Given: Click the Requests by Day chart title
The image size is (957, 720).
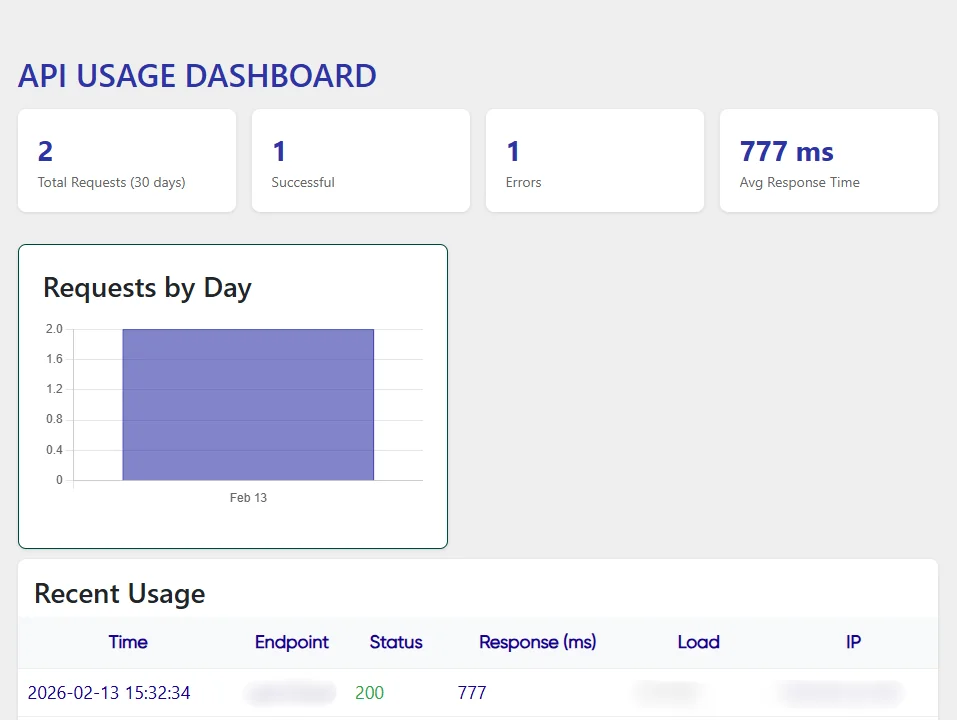Looking at the screenshot, I should pos(147,288).
